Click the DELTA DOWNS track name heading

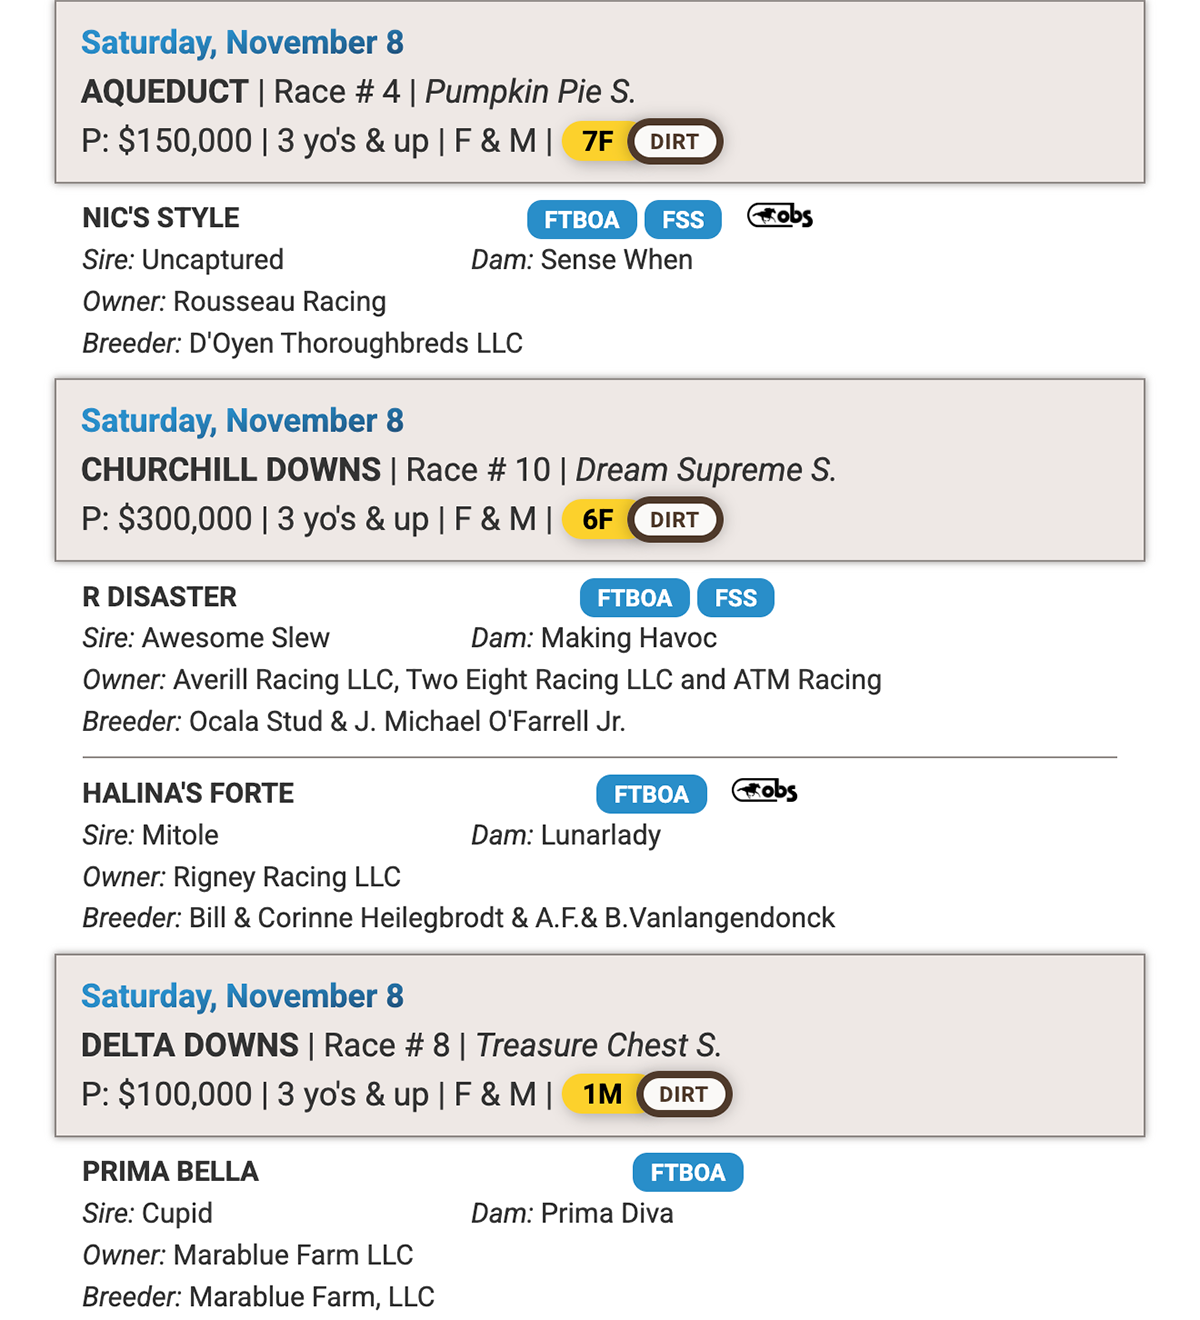coord(190,1045)
